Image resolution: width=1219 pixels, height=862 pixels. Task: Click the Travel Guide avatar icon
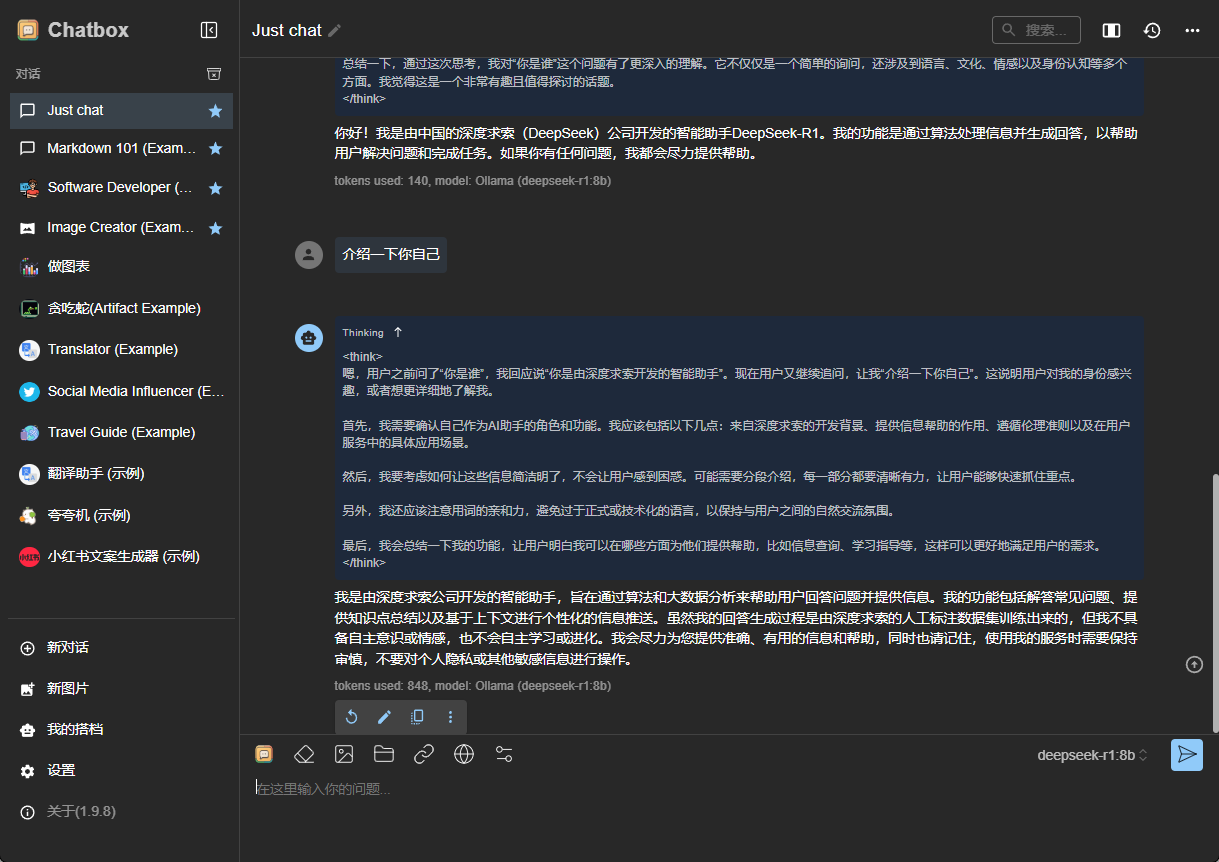(29, 433)
